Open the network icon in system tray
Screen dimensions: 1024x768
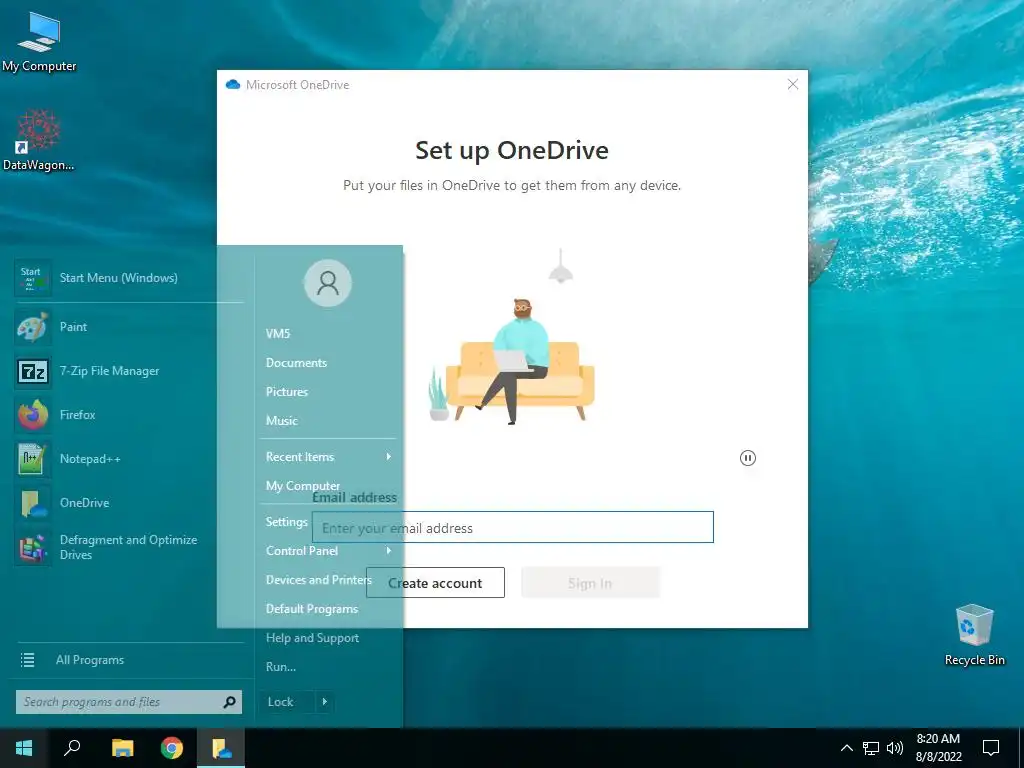[x=871, y=748]
